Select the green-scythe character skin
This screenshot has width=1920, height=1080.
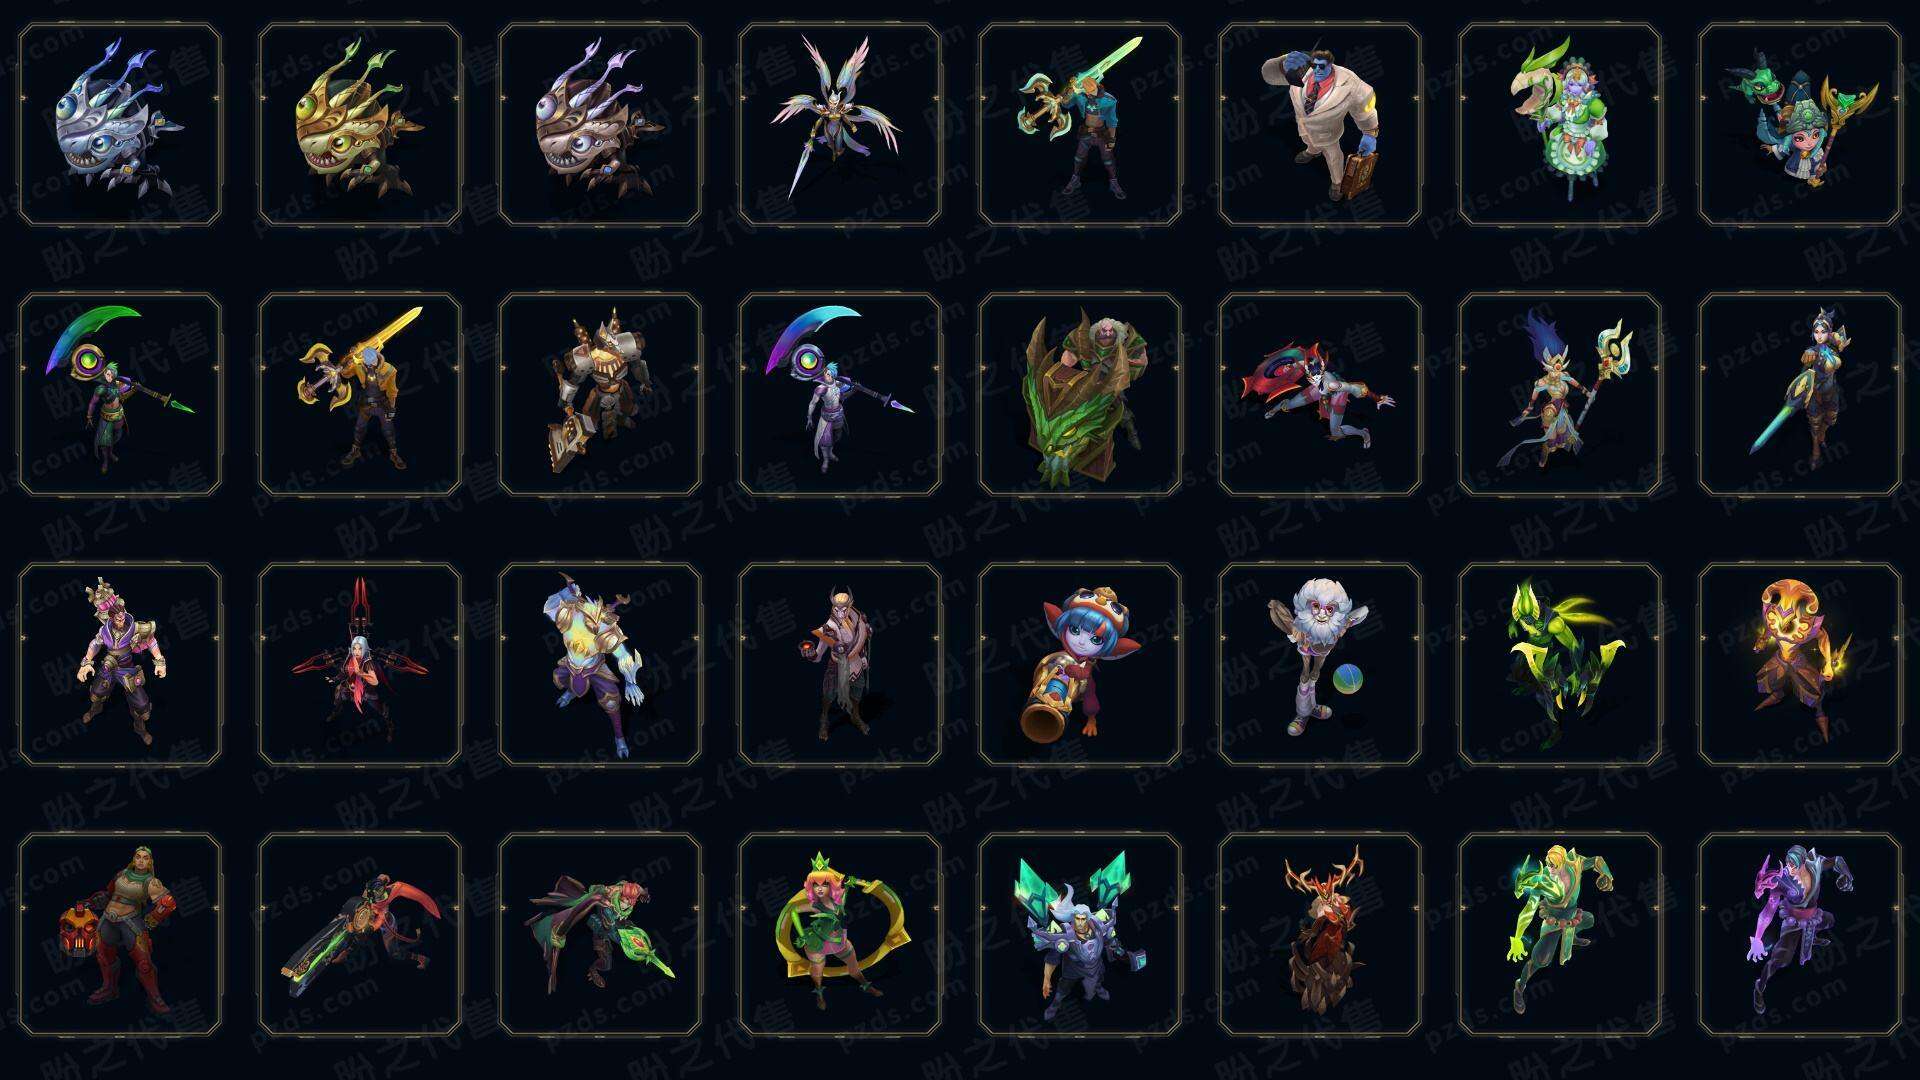tap(120, 394)
